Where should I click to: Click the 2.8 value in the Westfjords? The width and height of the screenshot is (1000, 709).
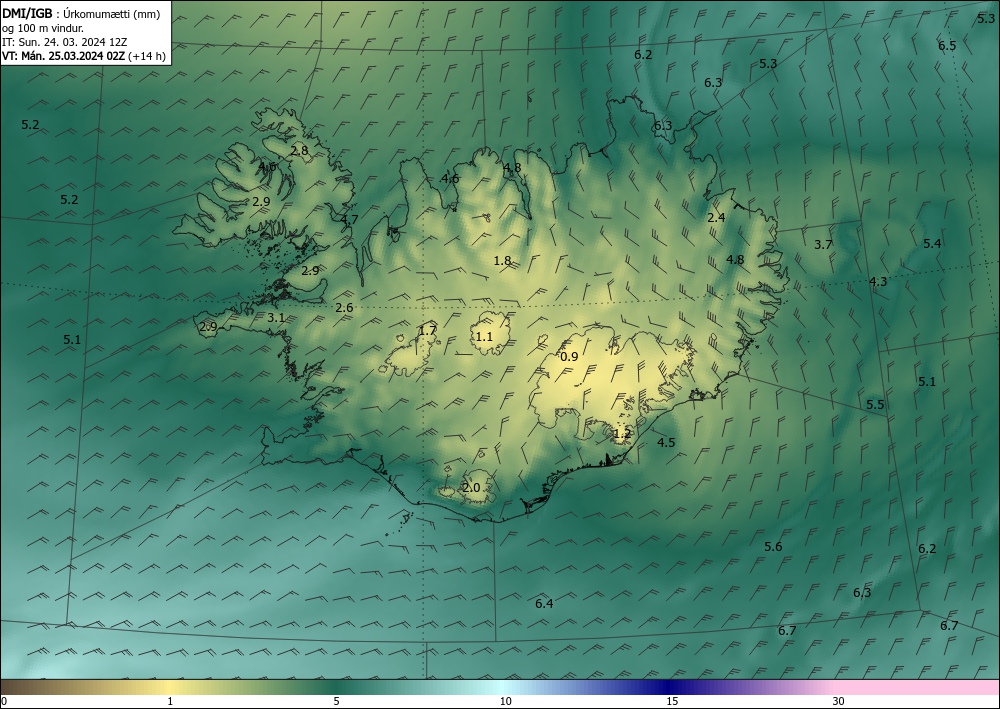pos(299,150)
